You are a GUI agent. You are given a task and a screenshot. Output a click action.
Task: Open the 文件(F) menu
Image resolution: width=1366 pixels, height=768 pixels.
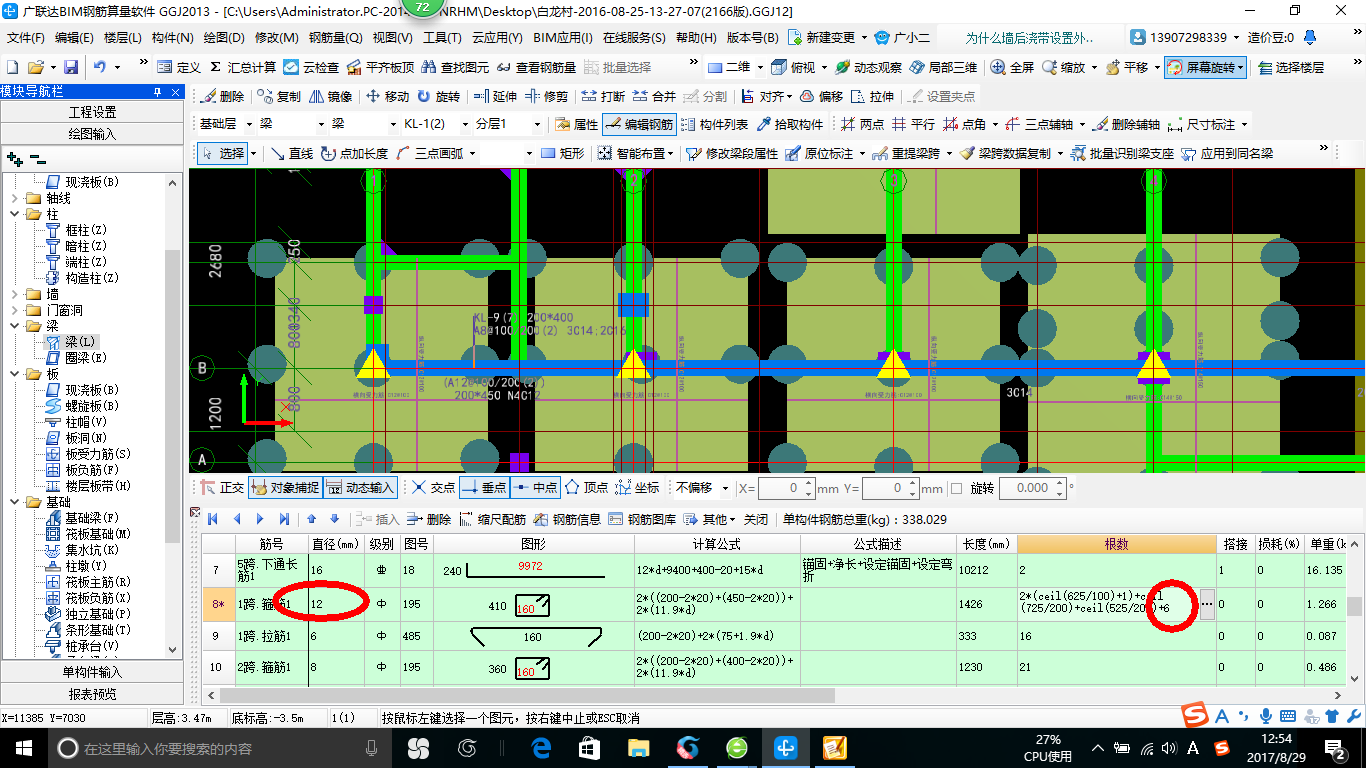click(x=26, y=38)
